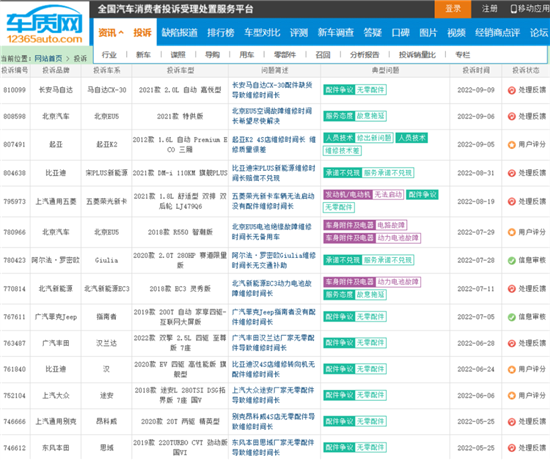
Task: Click the green check icon in row 767611
Action: [x=512, y=317]
